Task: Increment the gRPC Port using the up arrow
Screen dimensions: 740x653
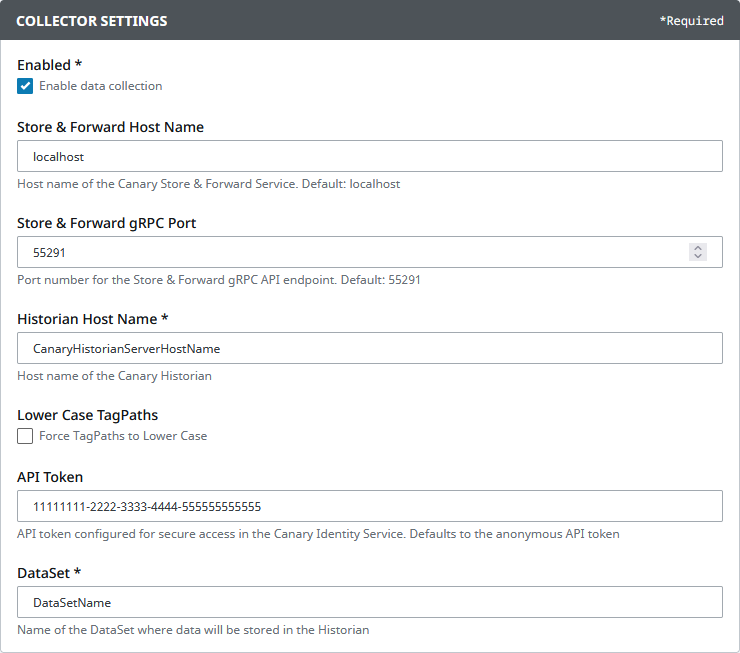Action: point(698,248)
